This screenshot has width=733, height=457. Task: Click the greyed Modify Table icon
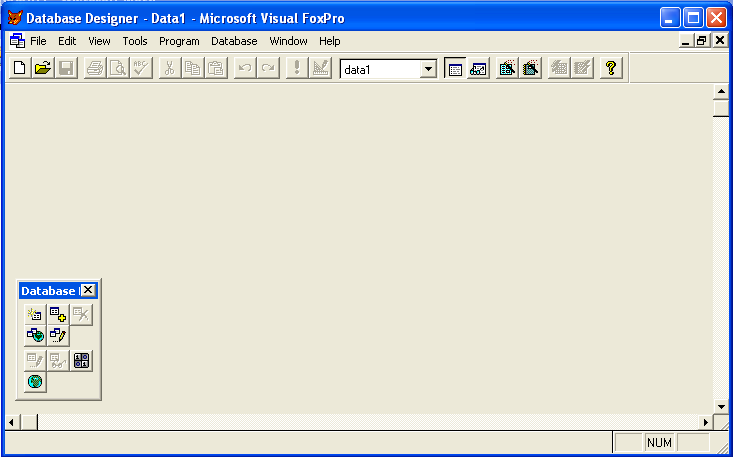[x=35, y=361]
